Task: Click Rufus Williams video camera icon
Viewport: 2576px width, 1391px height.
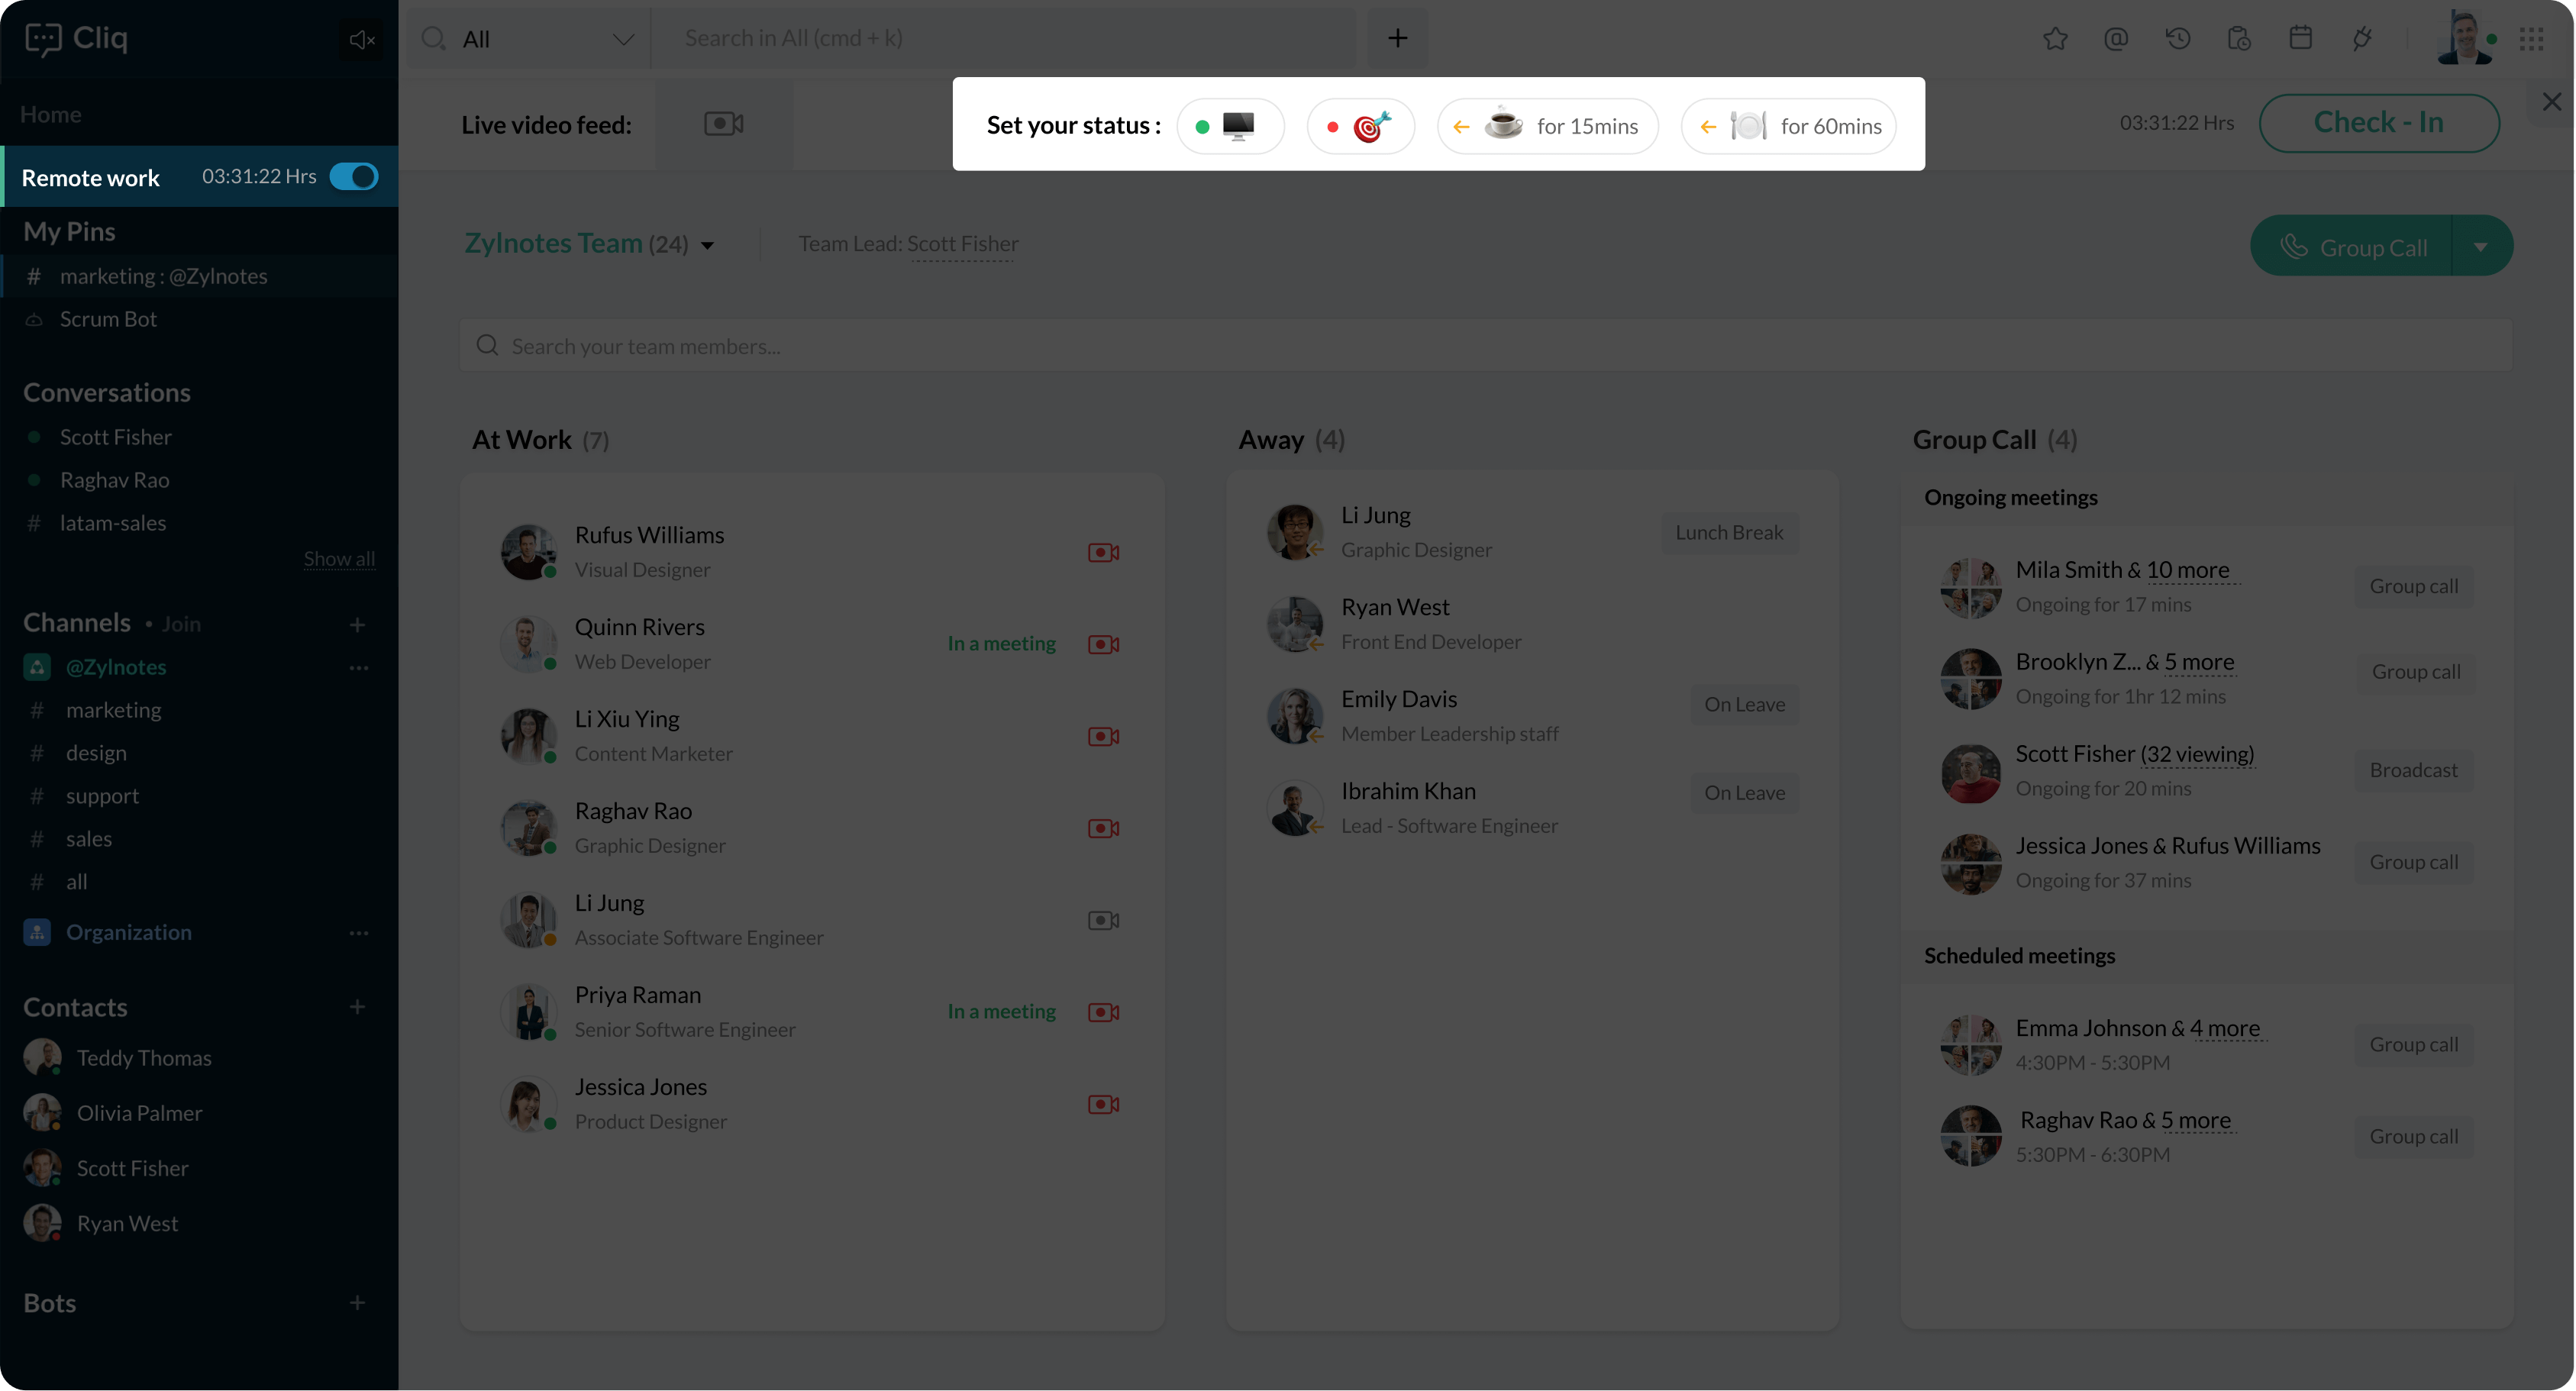Action: (x=1103, y=552)
